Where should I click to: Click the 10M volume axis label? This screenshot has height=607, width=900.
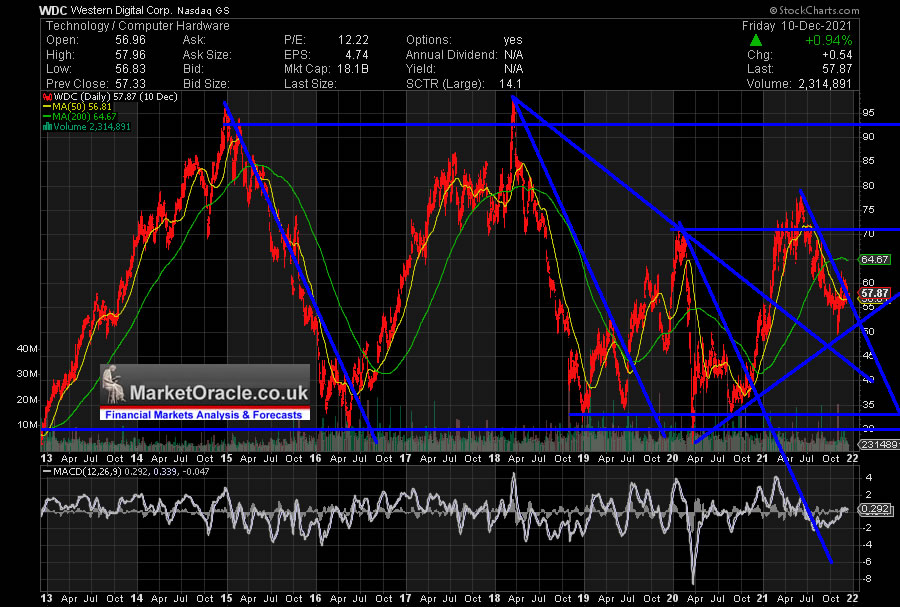[x=27, y=425]
